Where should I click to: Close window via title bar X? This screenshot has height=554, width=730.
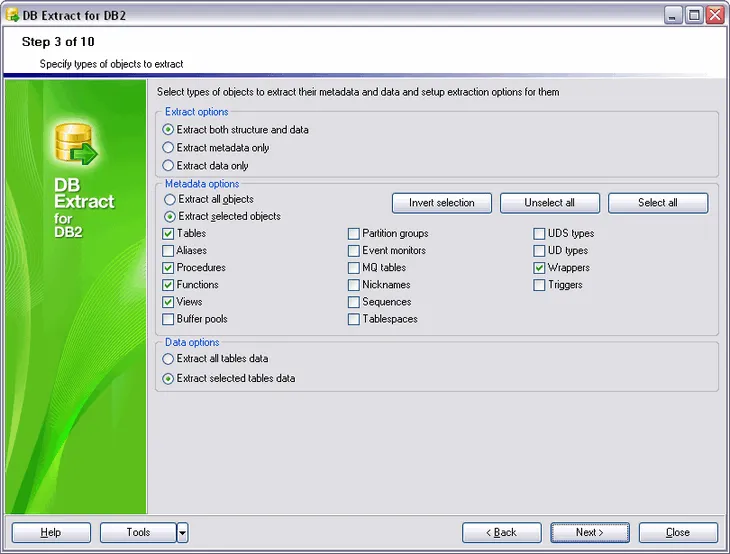(x=715, y=16)
